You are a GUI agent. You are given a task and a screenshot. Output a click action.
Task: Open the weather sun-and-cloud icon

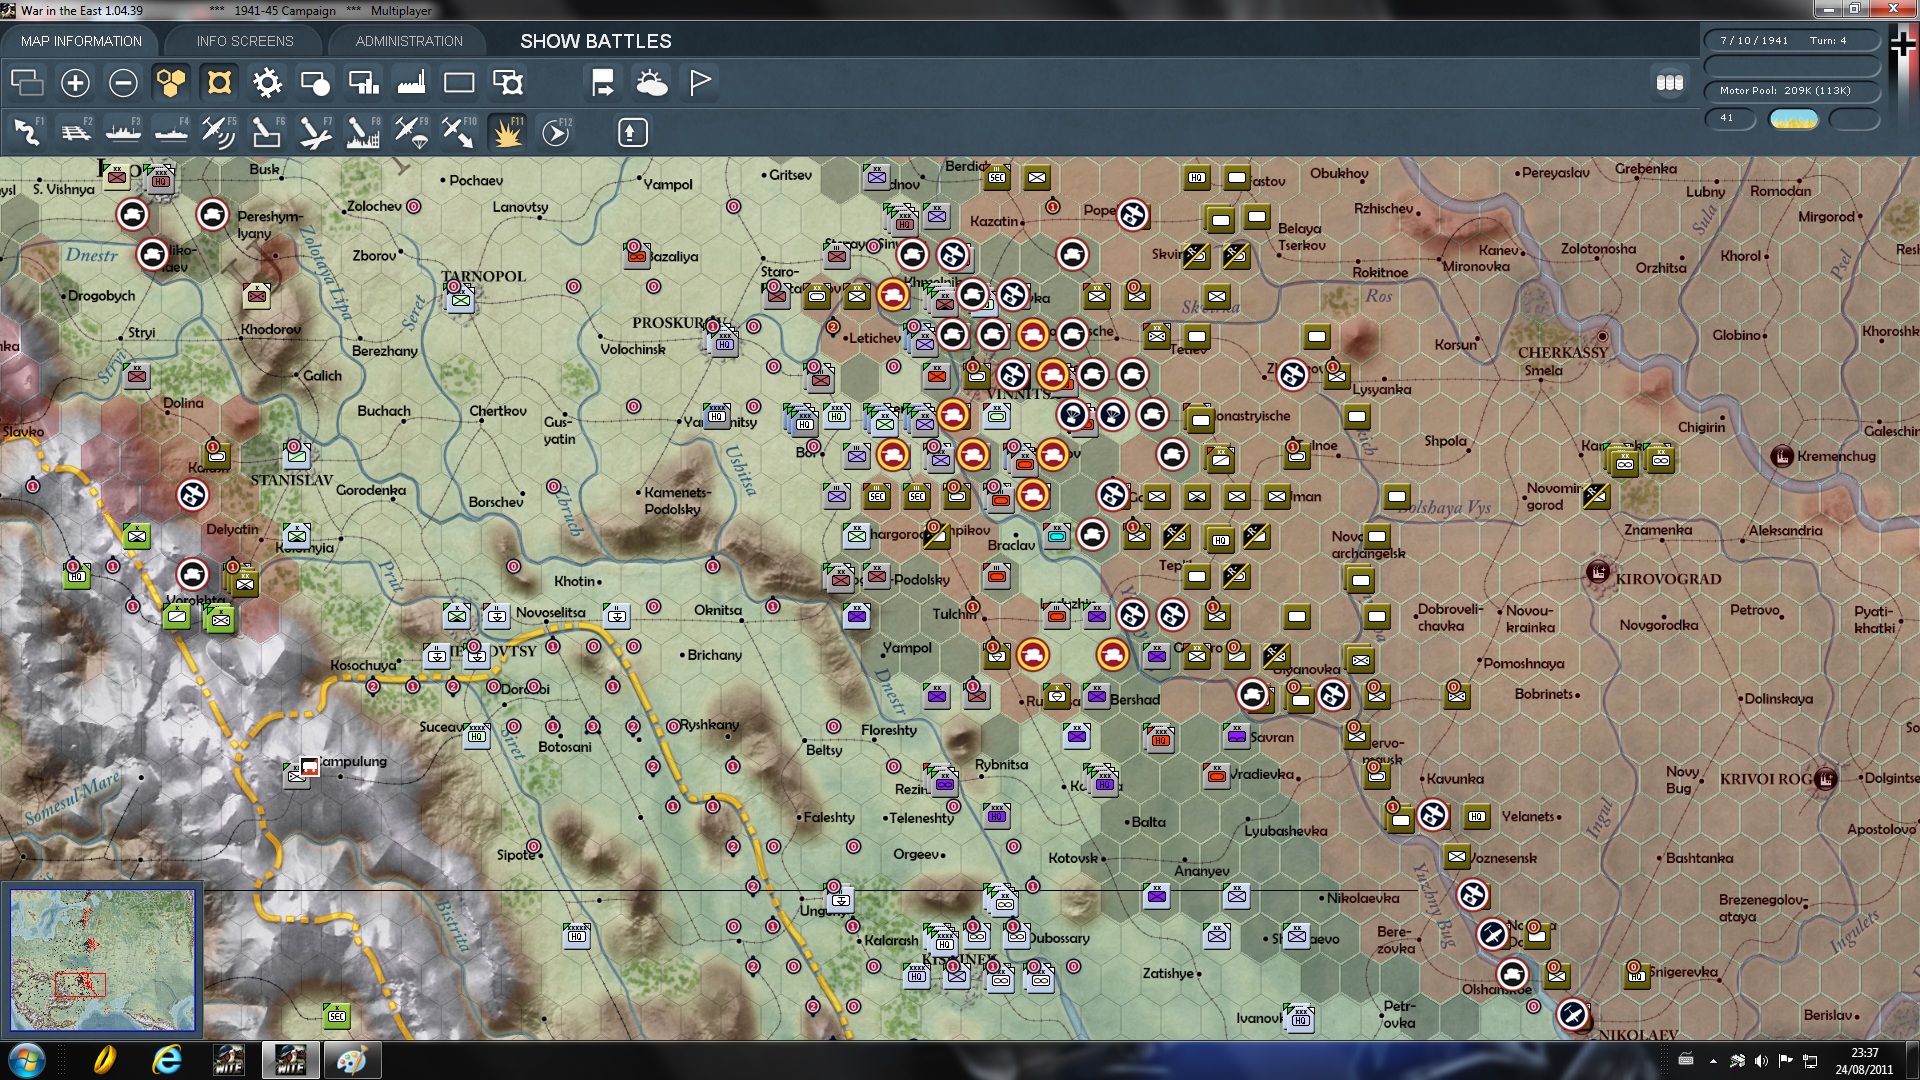pos(651,82)
